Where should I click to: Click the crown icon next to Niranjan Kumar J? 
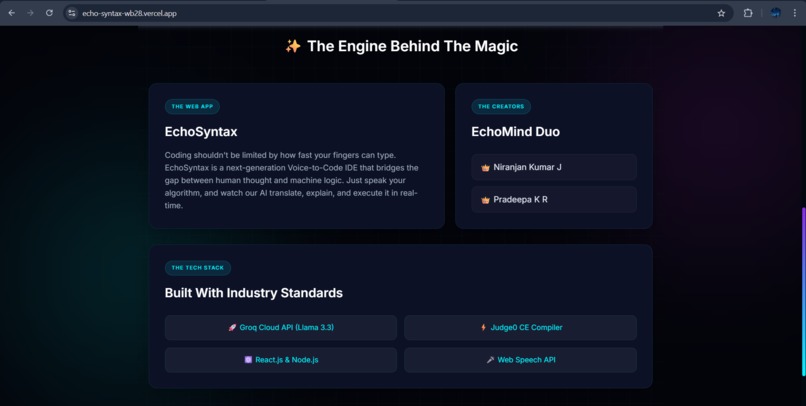pos(485,168)
